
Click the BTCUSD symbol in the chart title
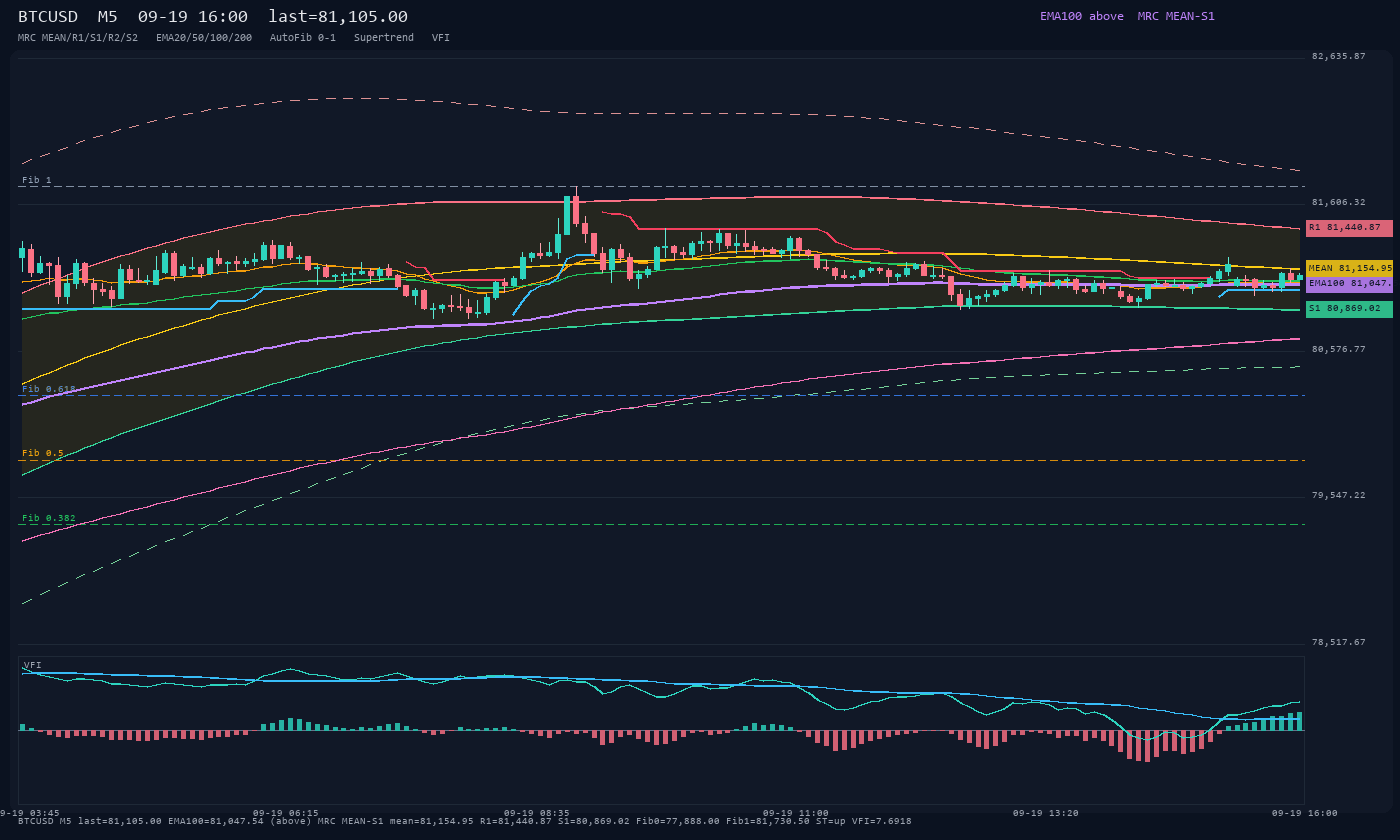(48, 17)
